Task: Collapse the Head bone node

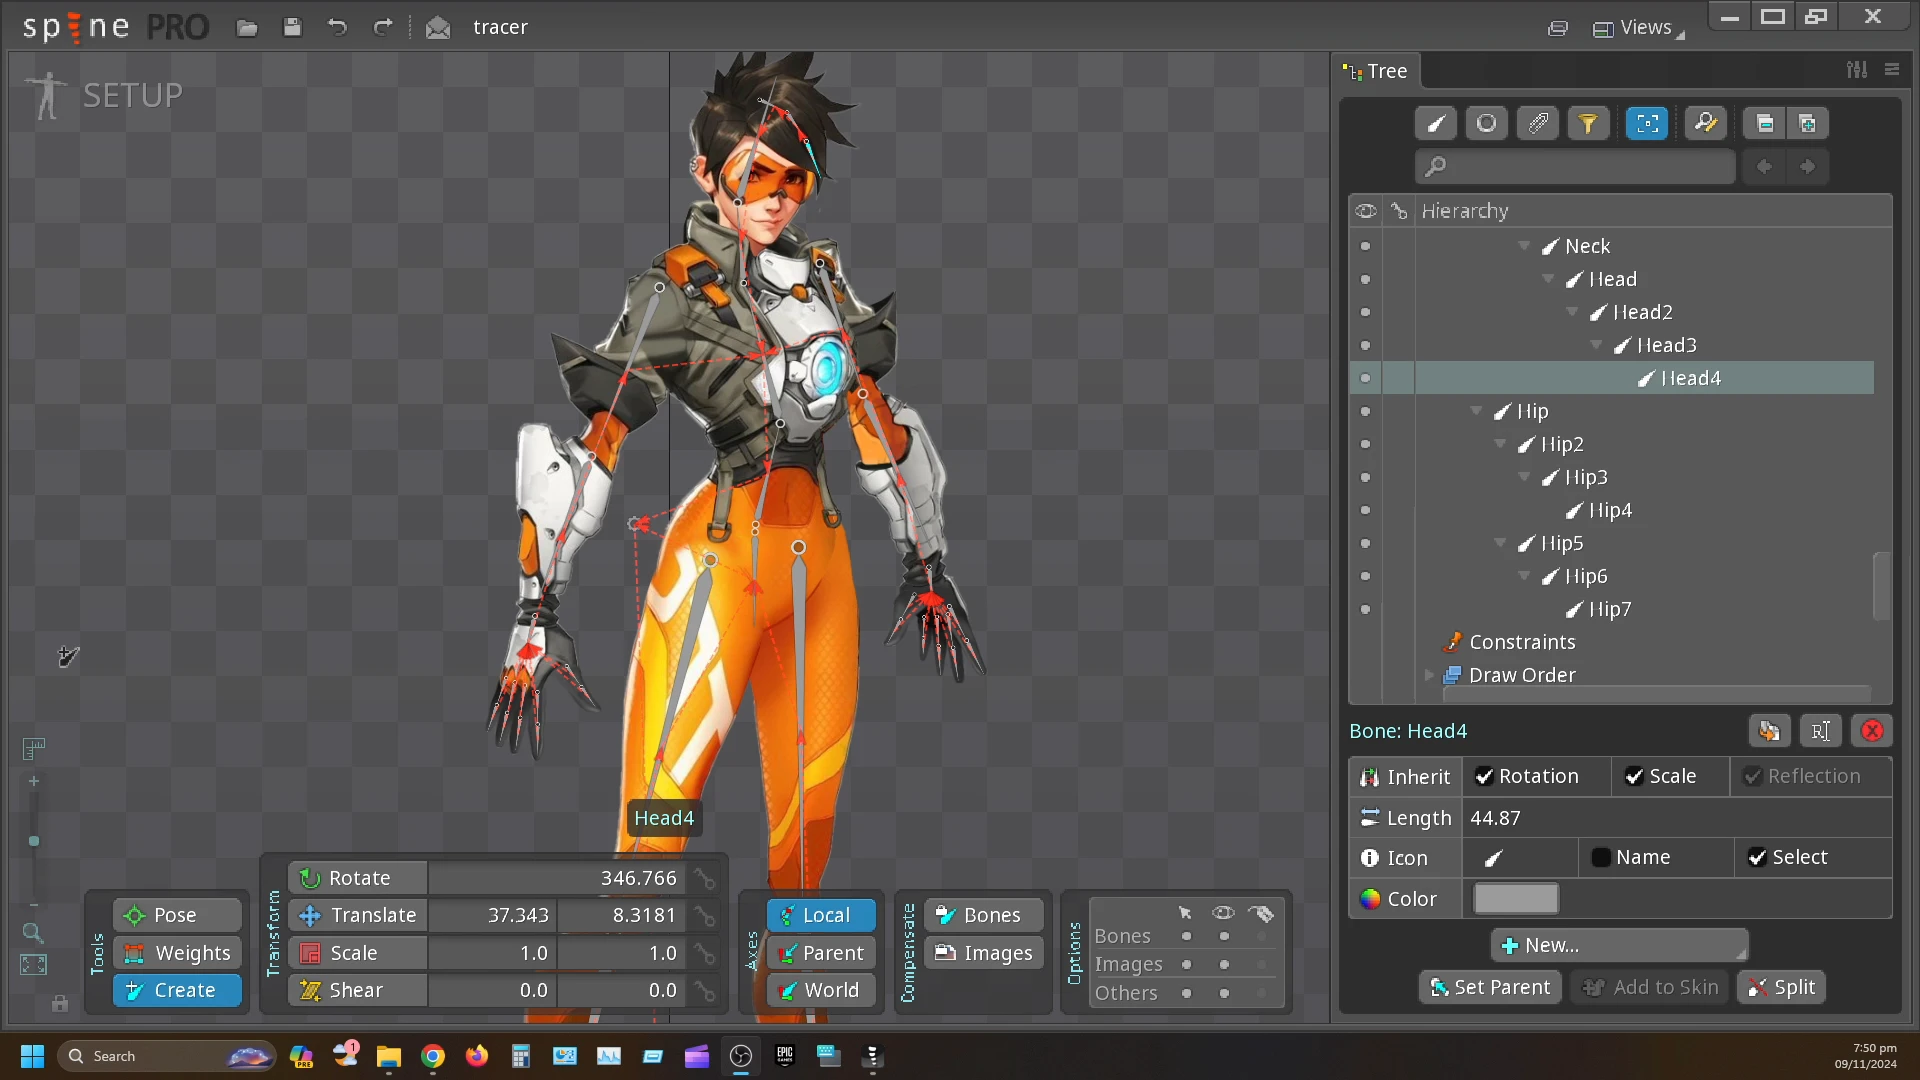Action: pyautogui.click(x=1548, y=279)
